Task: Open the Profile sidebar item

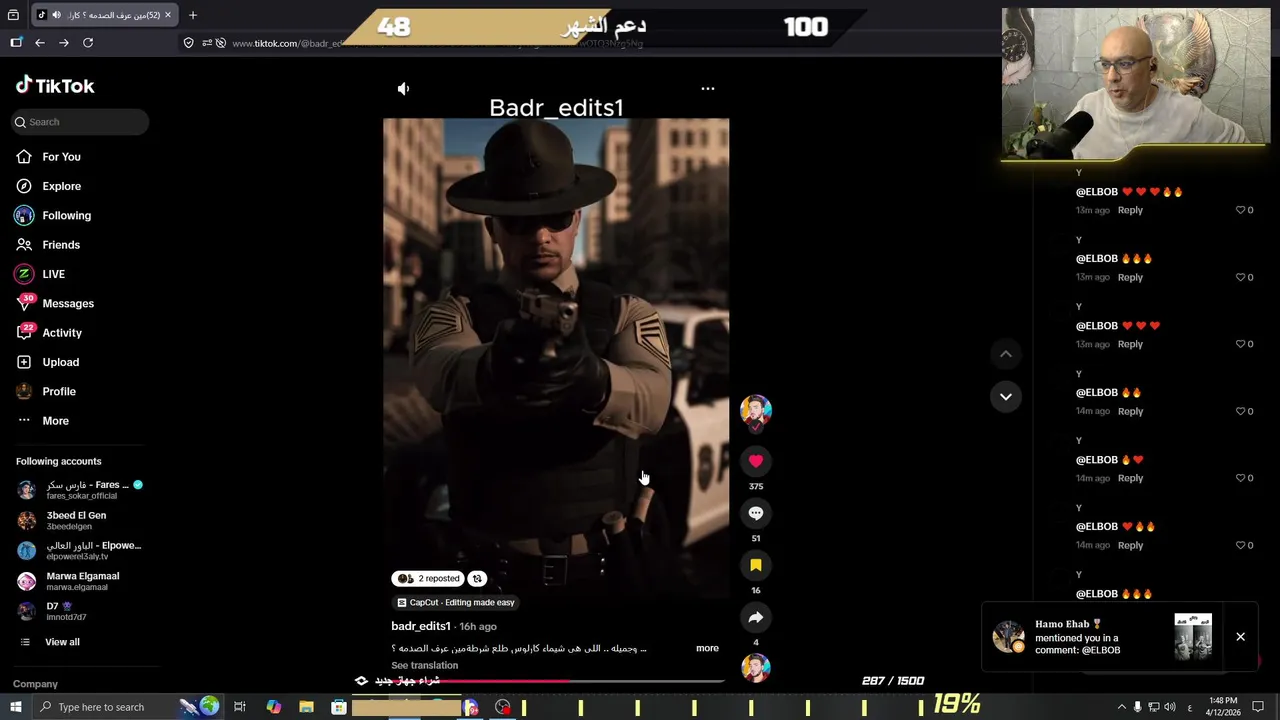Action: [45, 391]
